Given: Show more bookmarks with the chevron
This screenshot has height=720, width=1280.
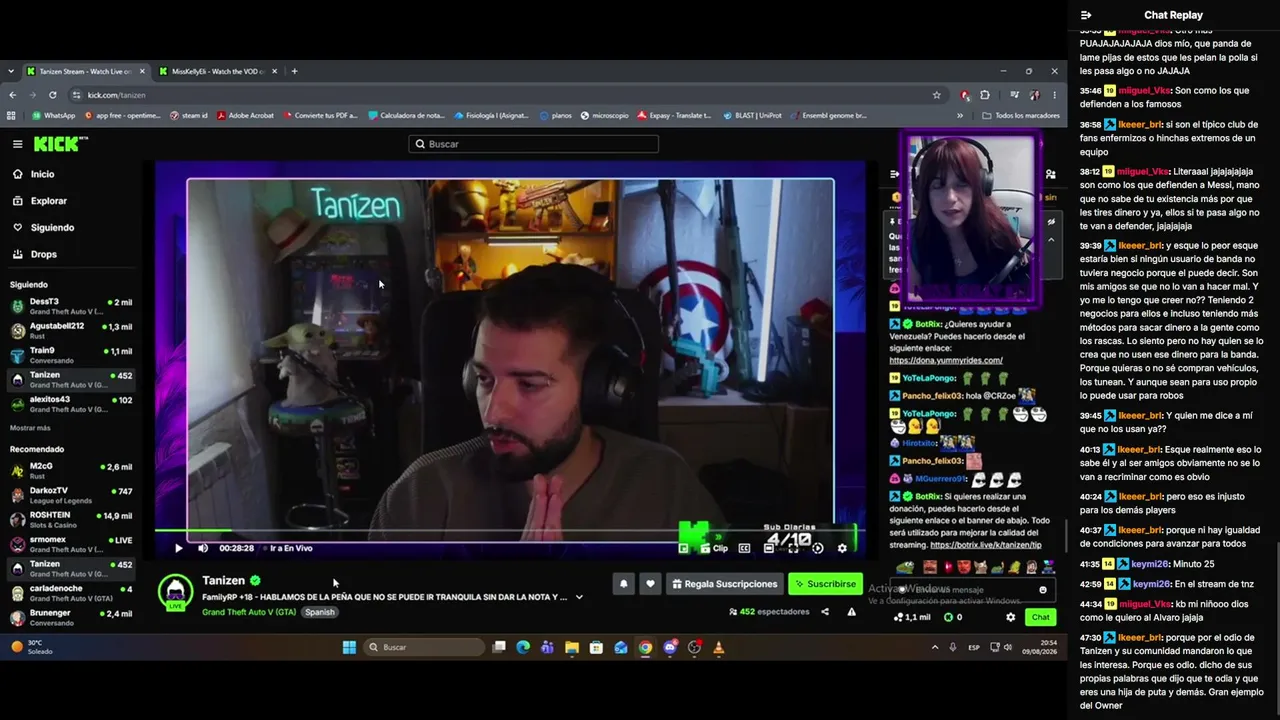Looking at the screenshot, I should (x=960, y=116).
